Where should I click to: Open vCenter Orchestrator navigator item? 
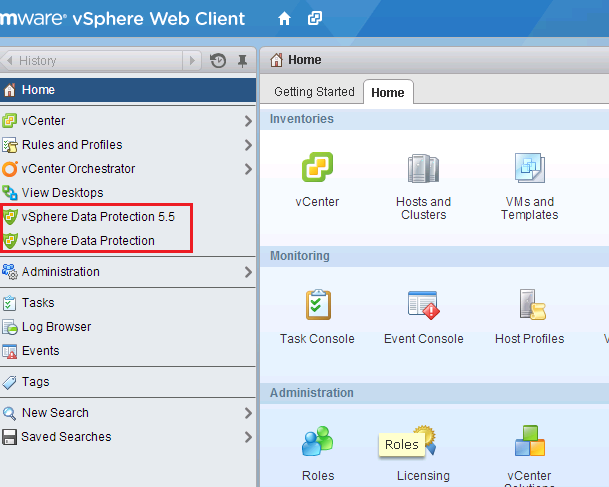[128, 169]
